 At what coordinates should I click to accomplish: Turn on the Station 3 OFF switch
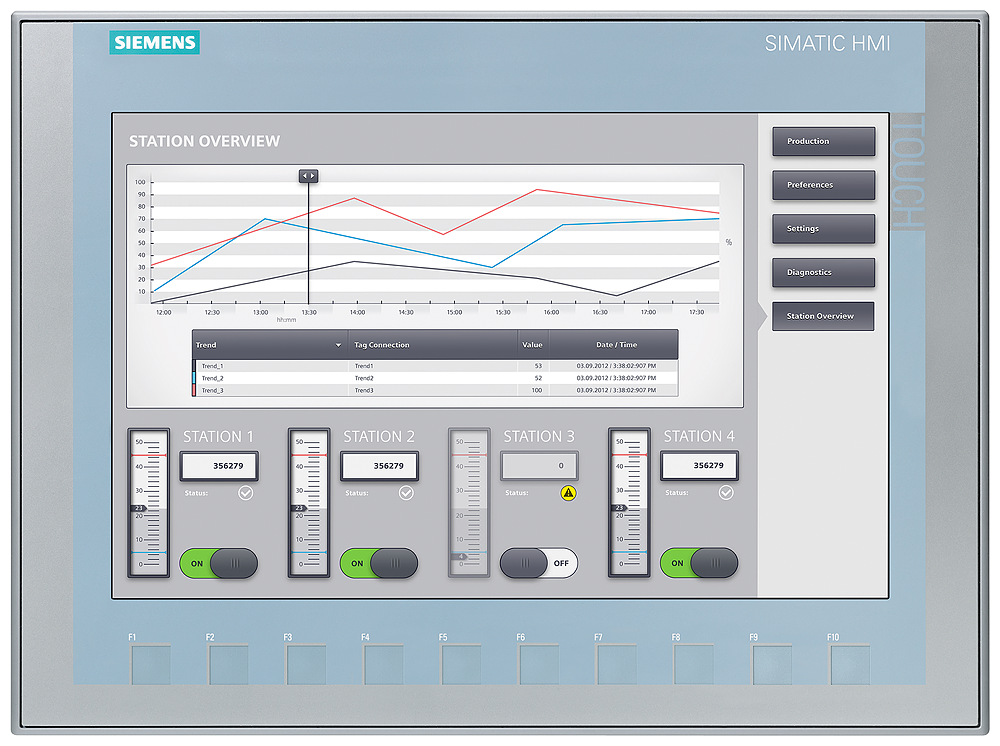(540, 563)
